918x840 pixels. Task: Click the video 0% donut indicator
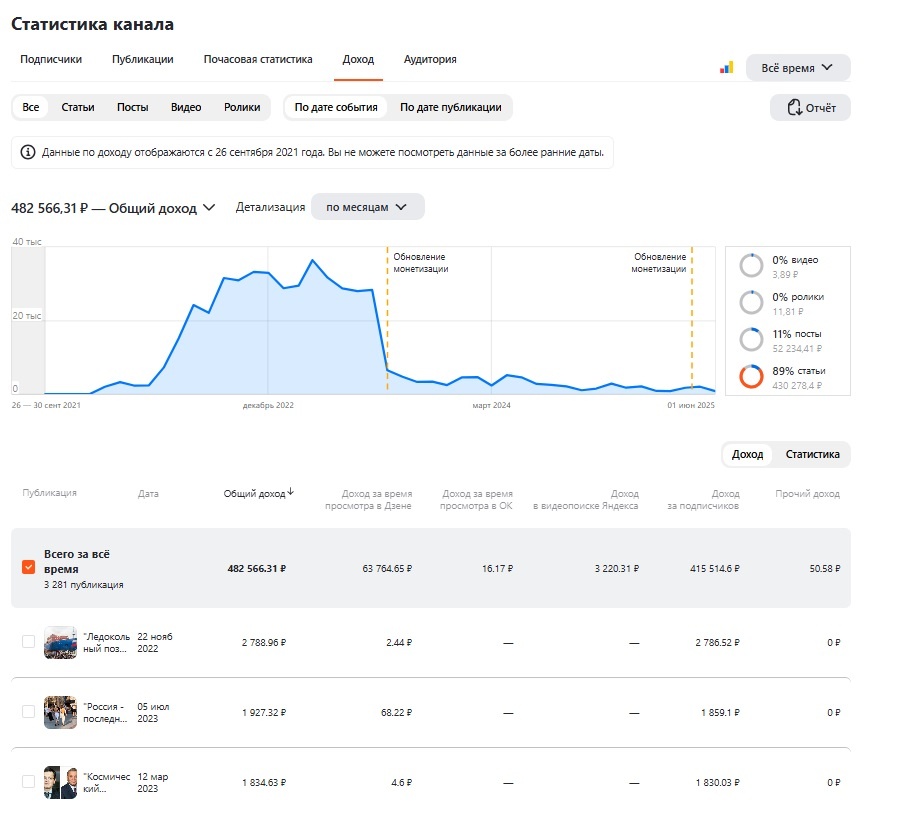coord(751,266)
